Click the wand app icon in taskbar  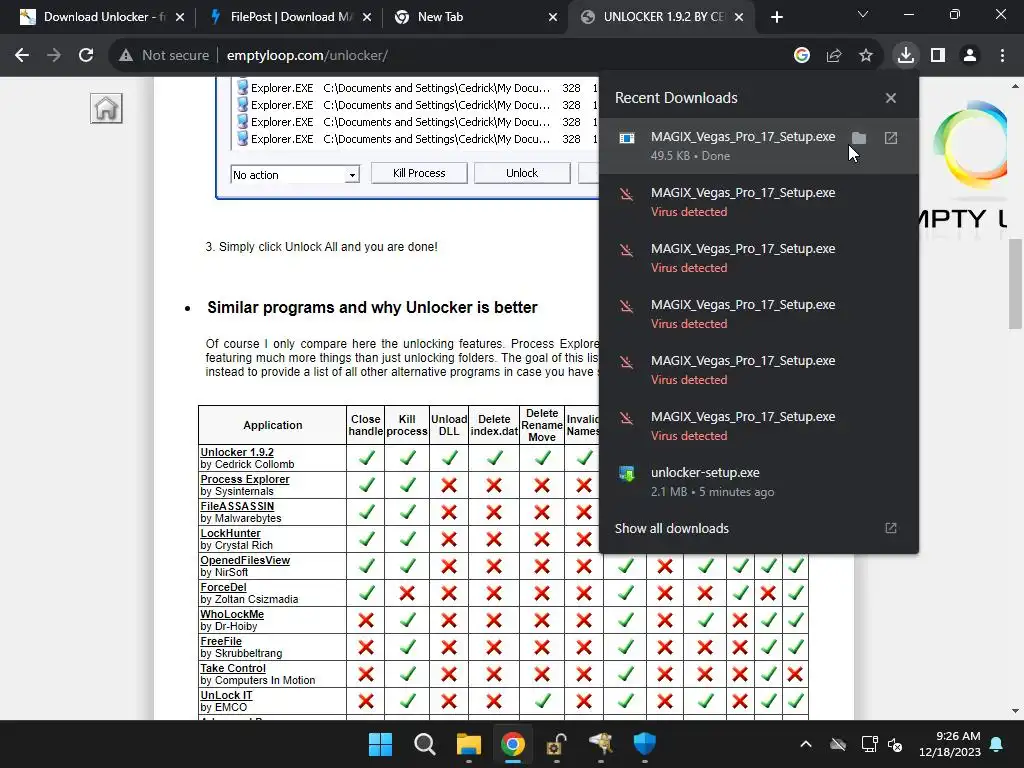pyautogui.click(x=601, y=744)
